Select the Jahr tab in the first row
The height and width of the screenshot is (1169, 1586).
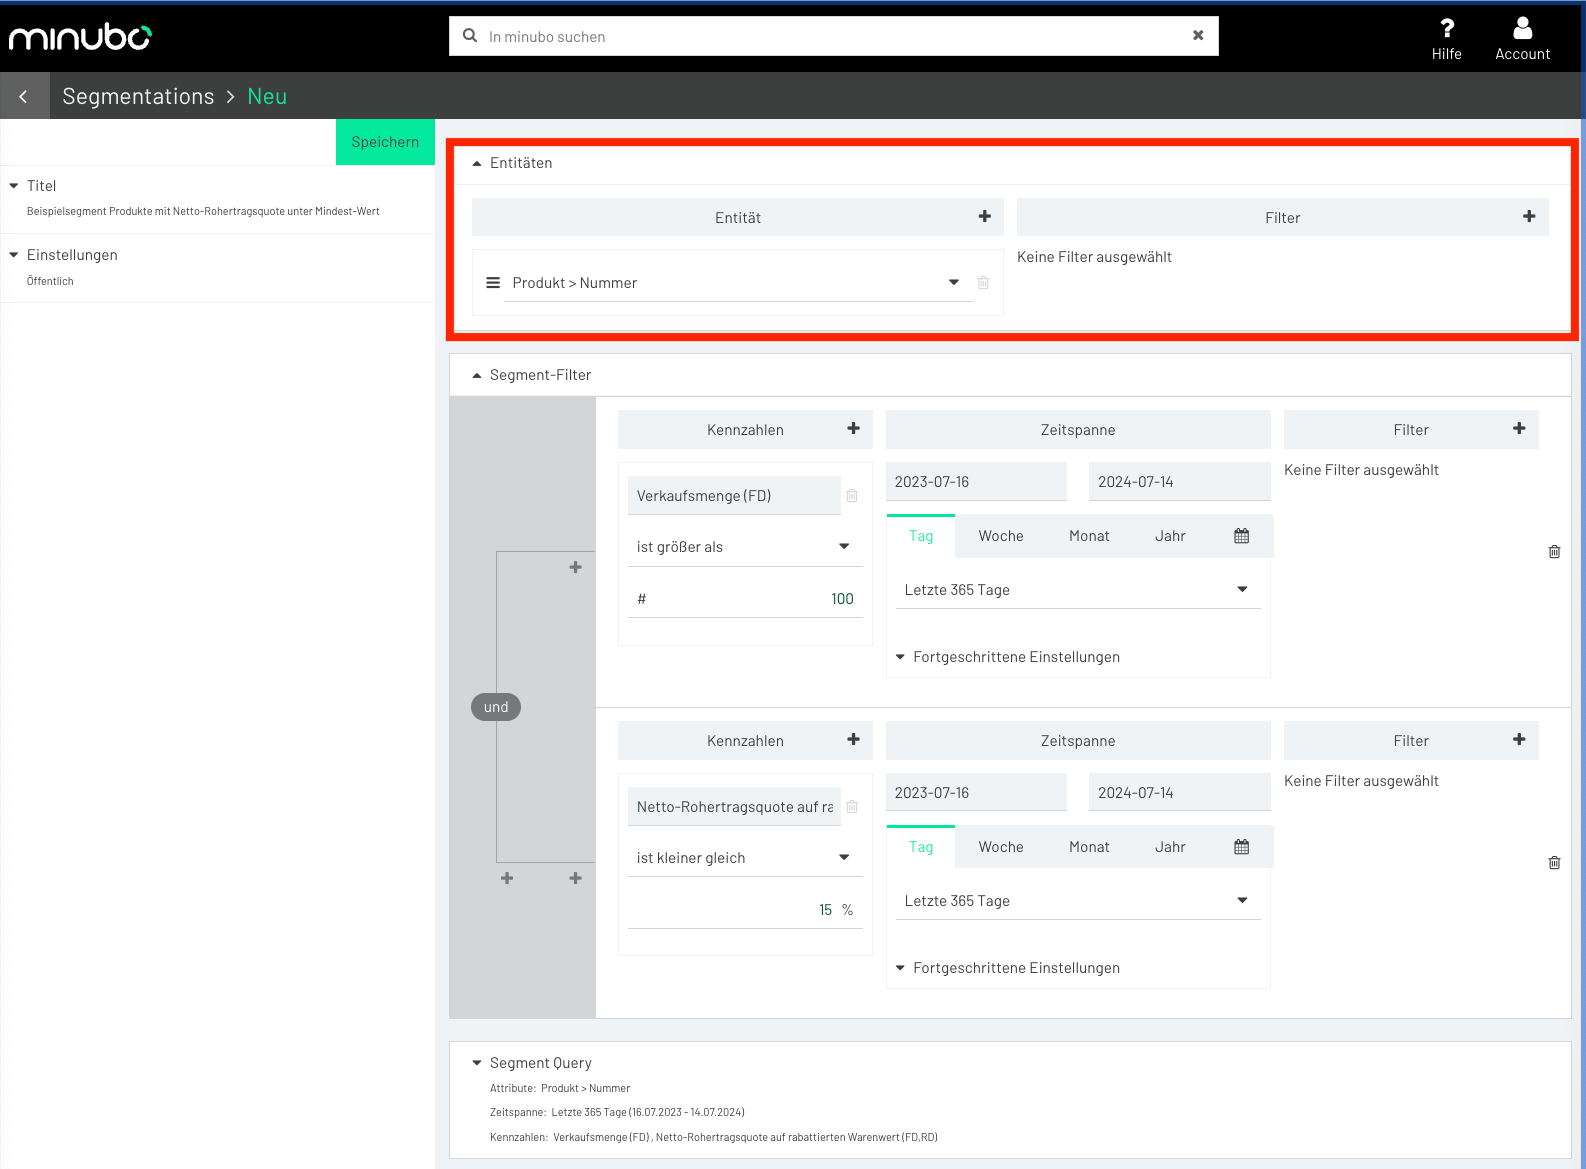click(1170, 536)
